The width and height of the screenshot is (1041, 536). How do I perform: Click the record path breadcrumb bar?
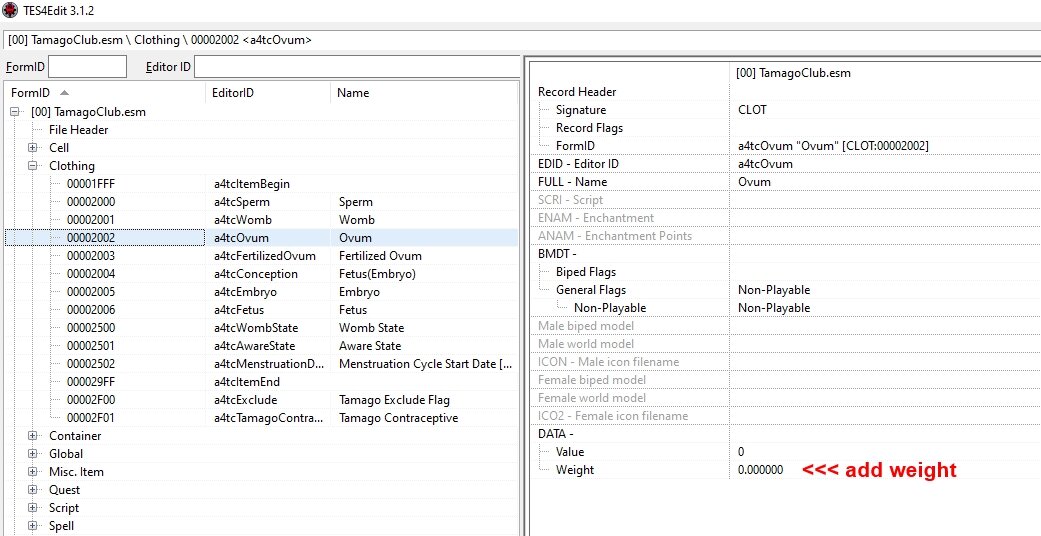point(522,40)
